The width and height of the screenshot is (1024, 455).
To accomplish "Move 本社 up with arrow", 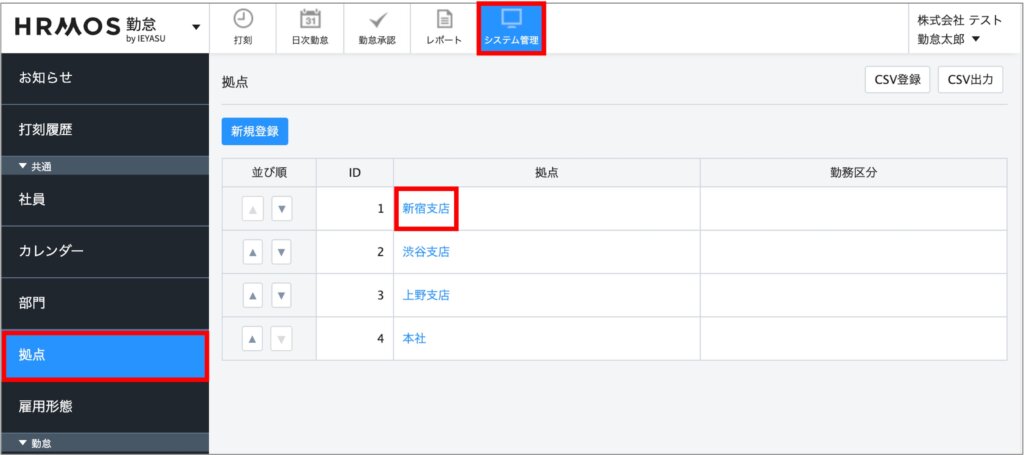I will 254,340.
